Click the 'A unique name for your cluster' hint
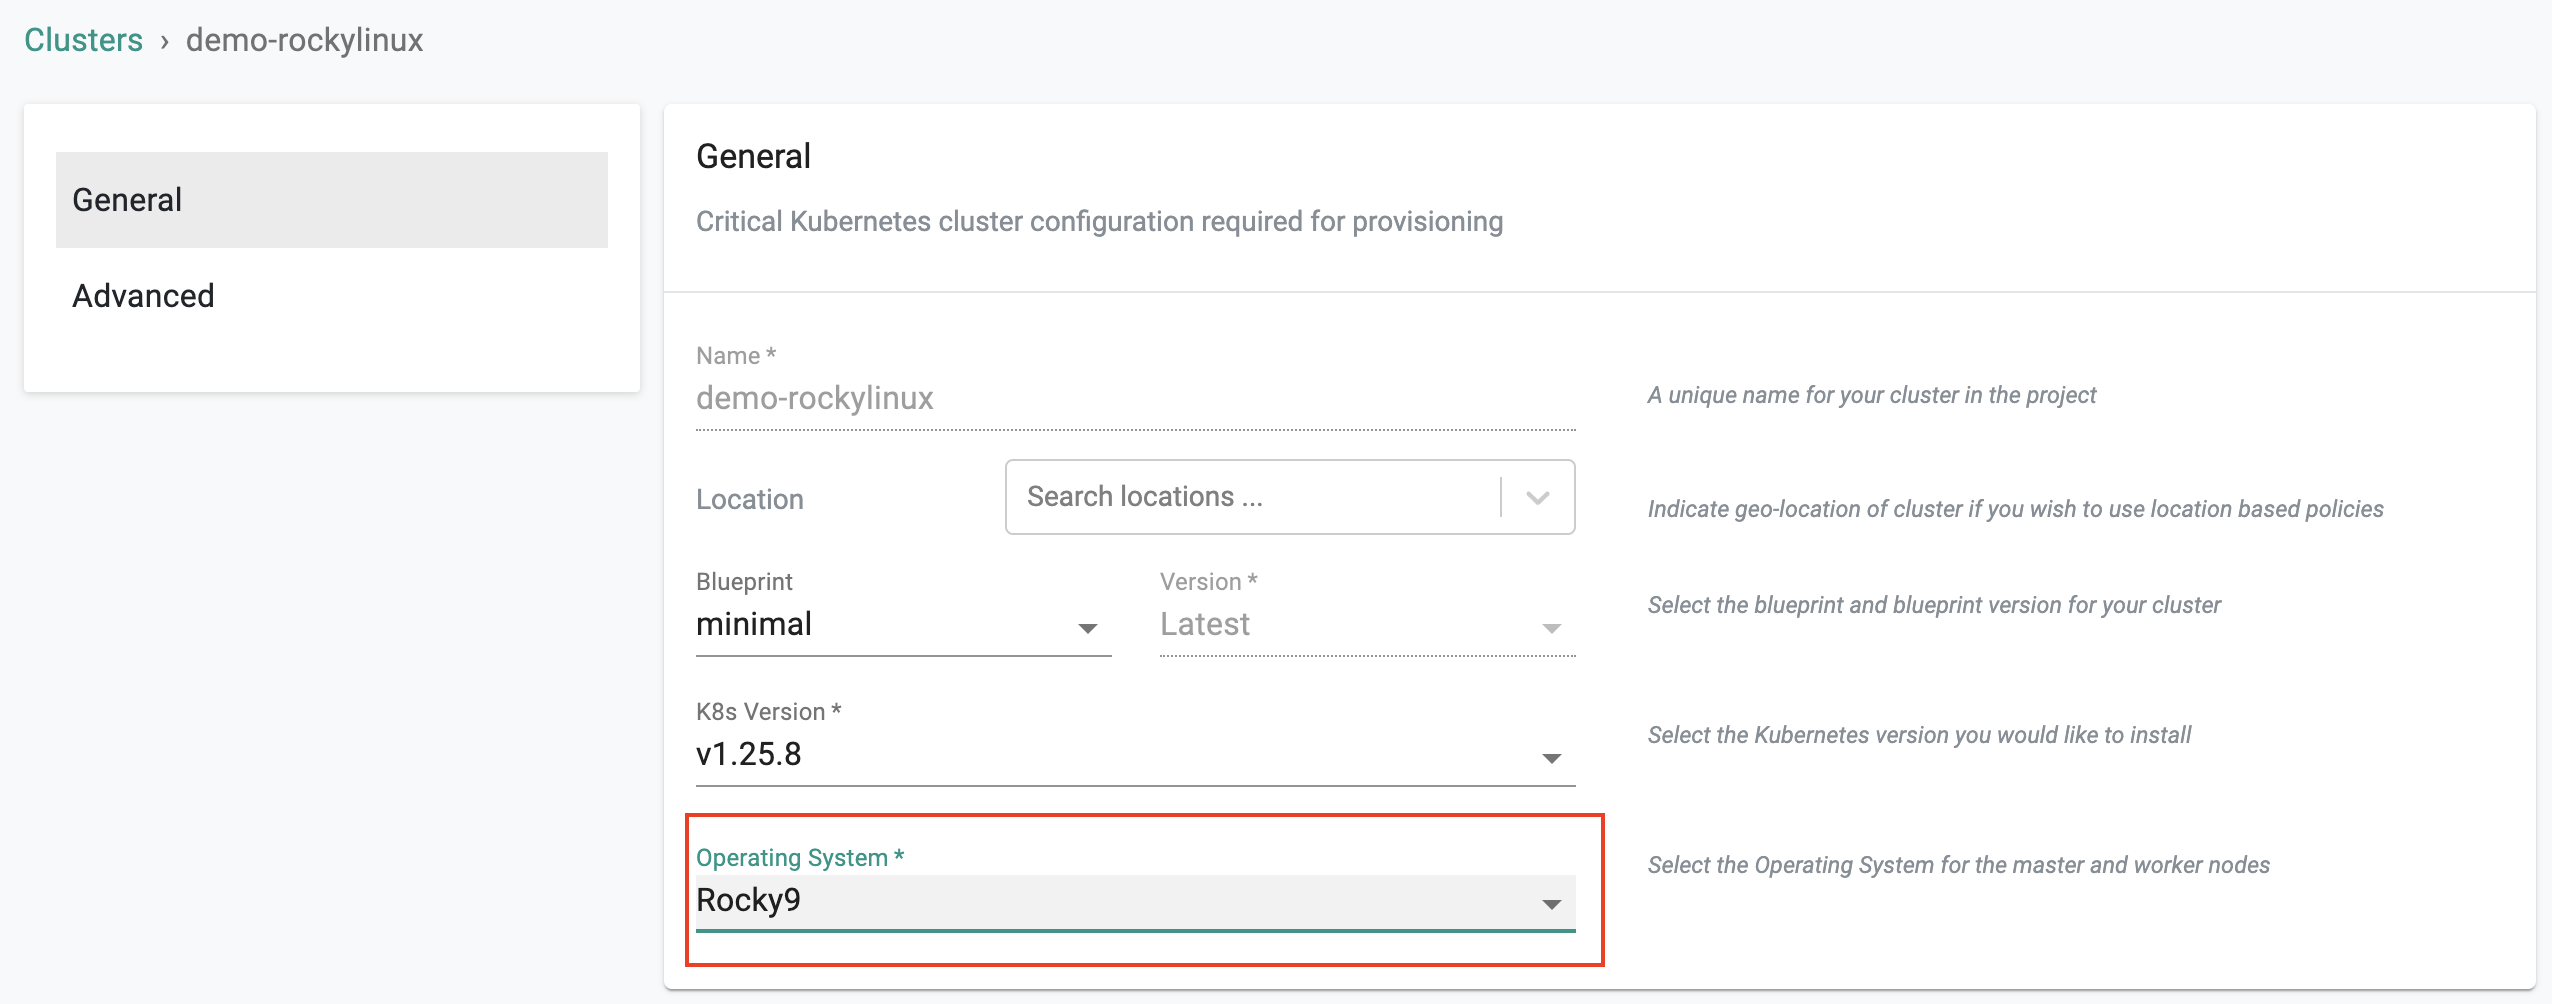 coord(1872,395)
